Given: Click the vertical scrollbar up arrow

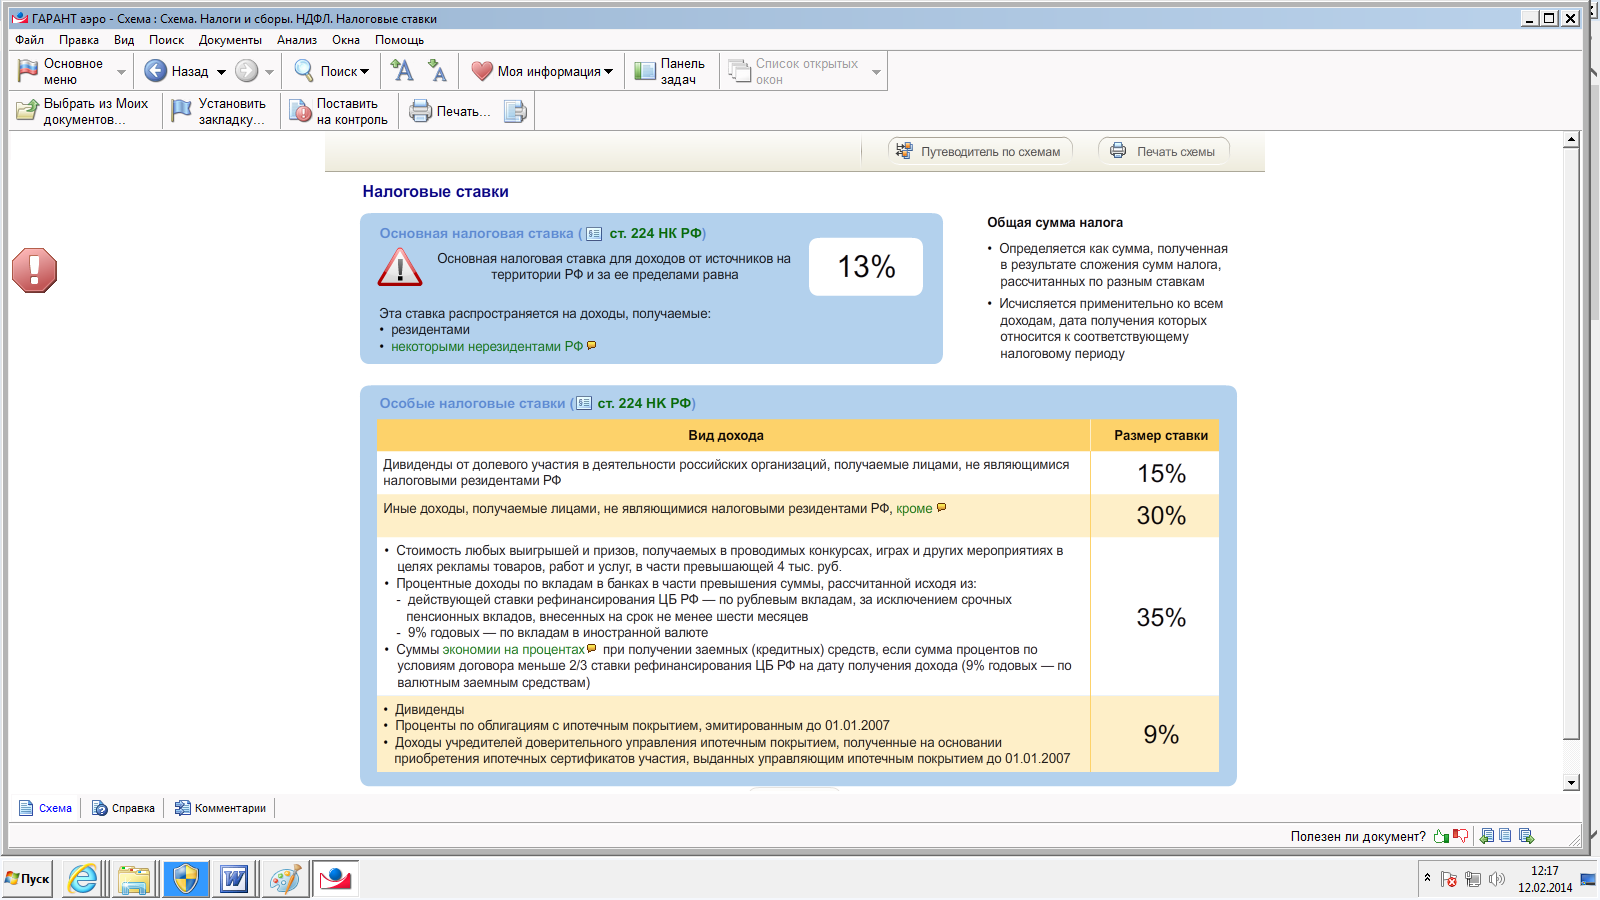Looking at the screenshot, I should 1572,140.
